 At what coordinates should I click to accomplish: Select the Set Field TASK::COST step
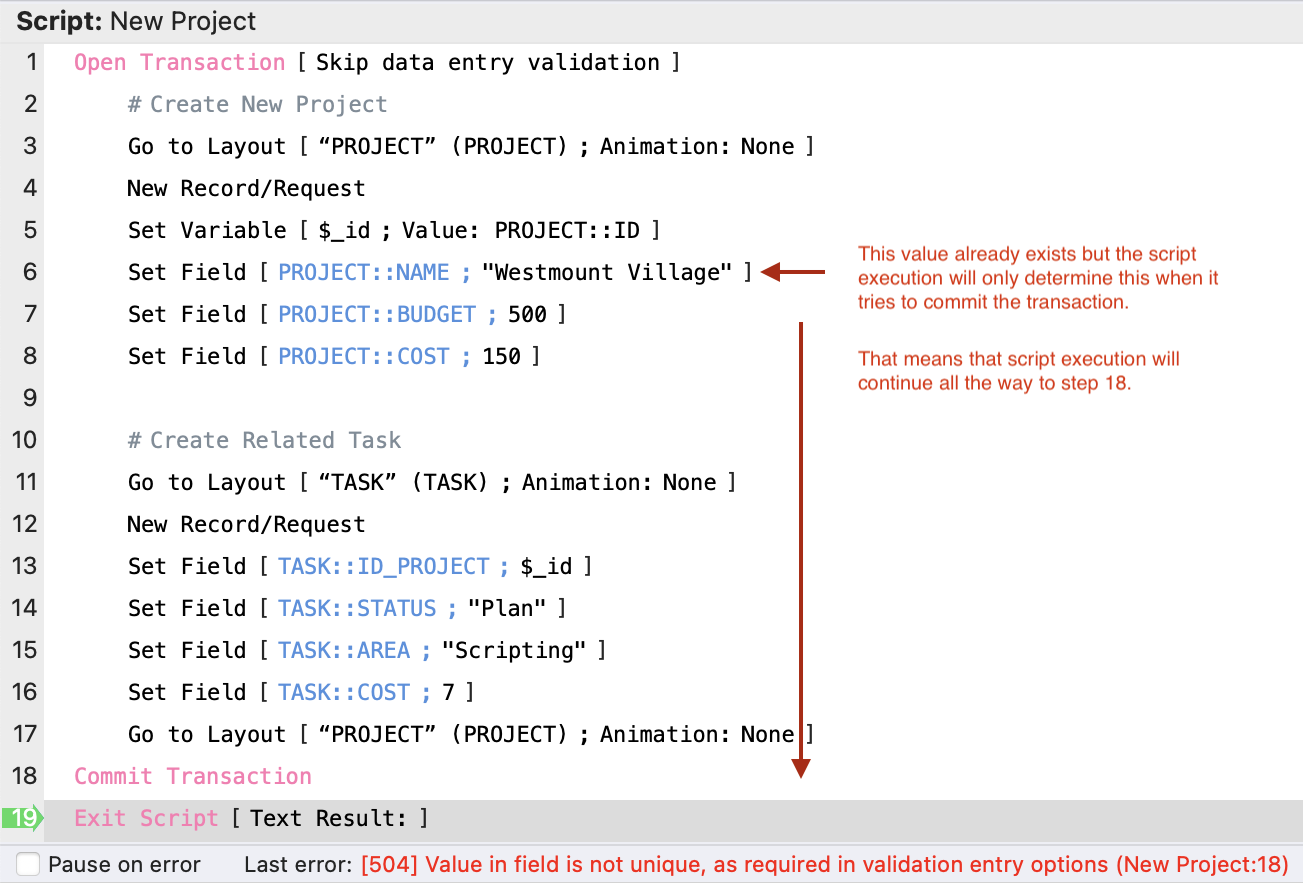[300, 692]
